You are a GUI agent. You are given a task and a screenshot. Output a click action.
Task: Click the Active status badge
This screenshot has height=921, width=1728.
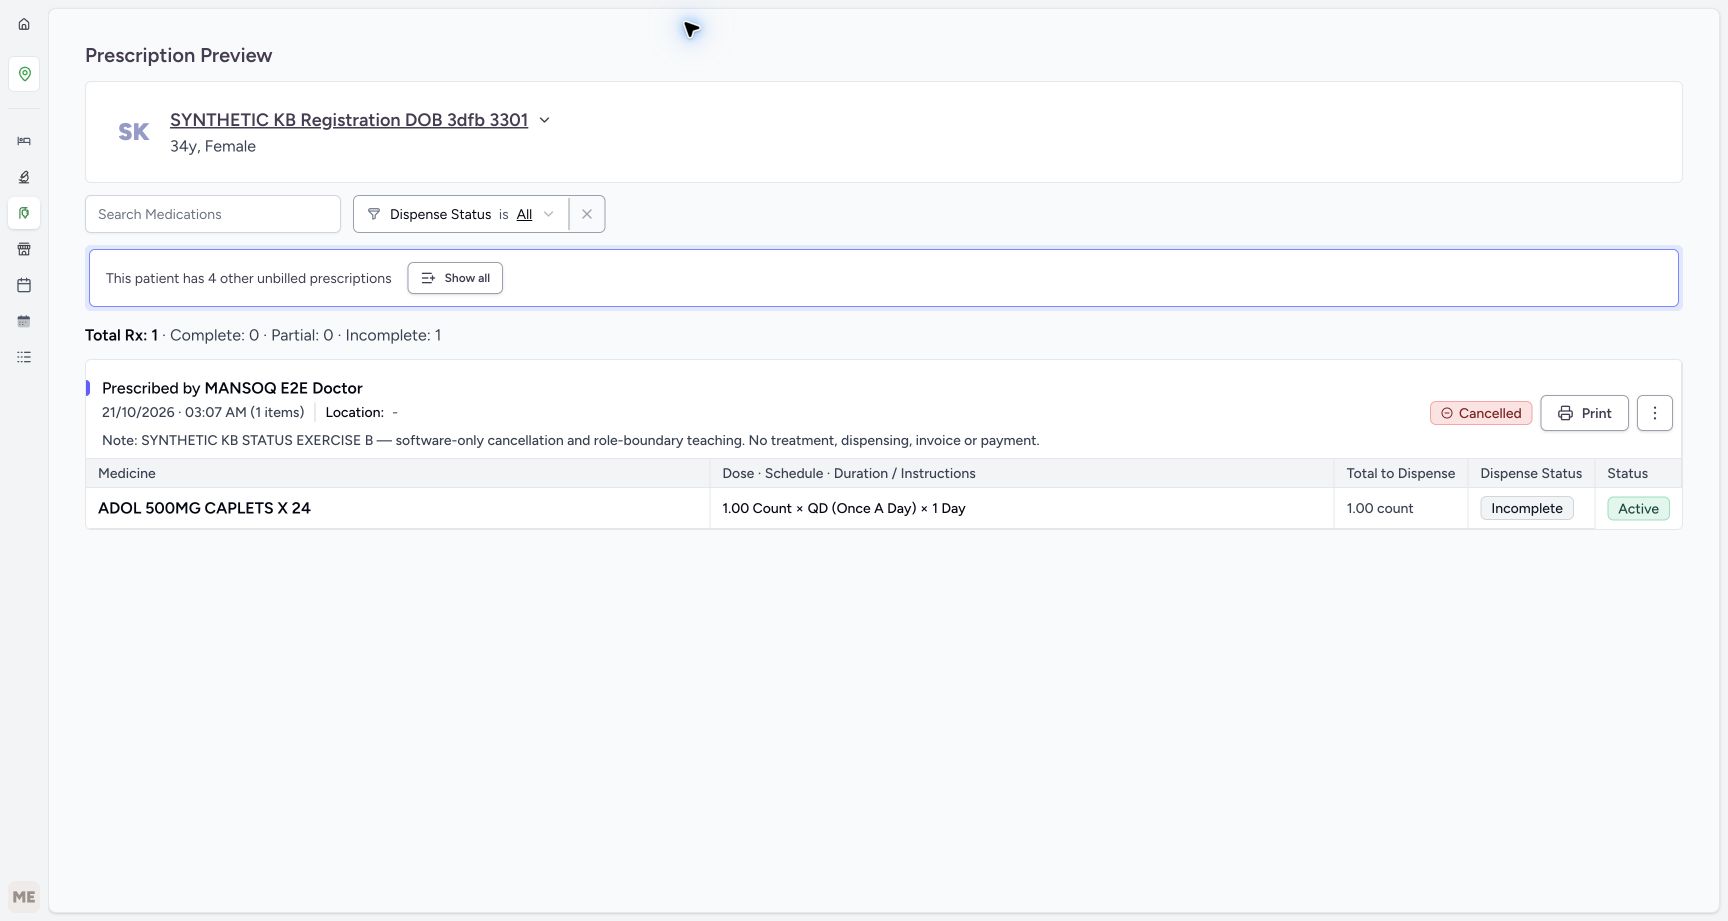(1638, 508)
